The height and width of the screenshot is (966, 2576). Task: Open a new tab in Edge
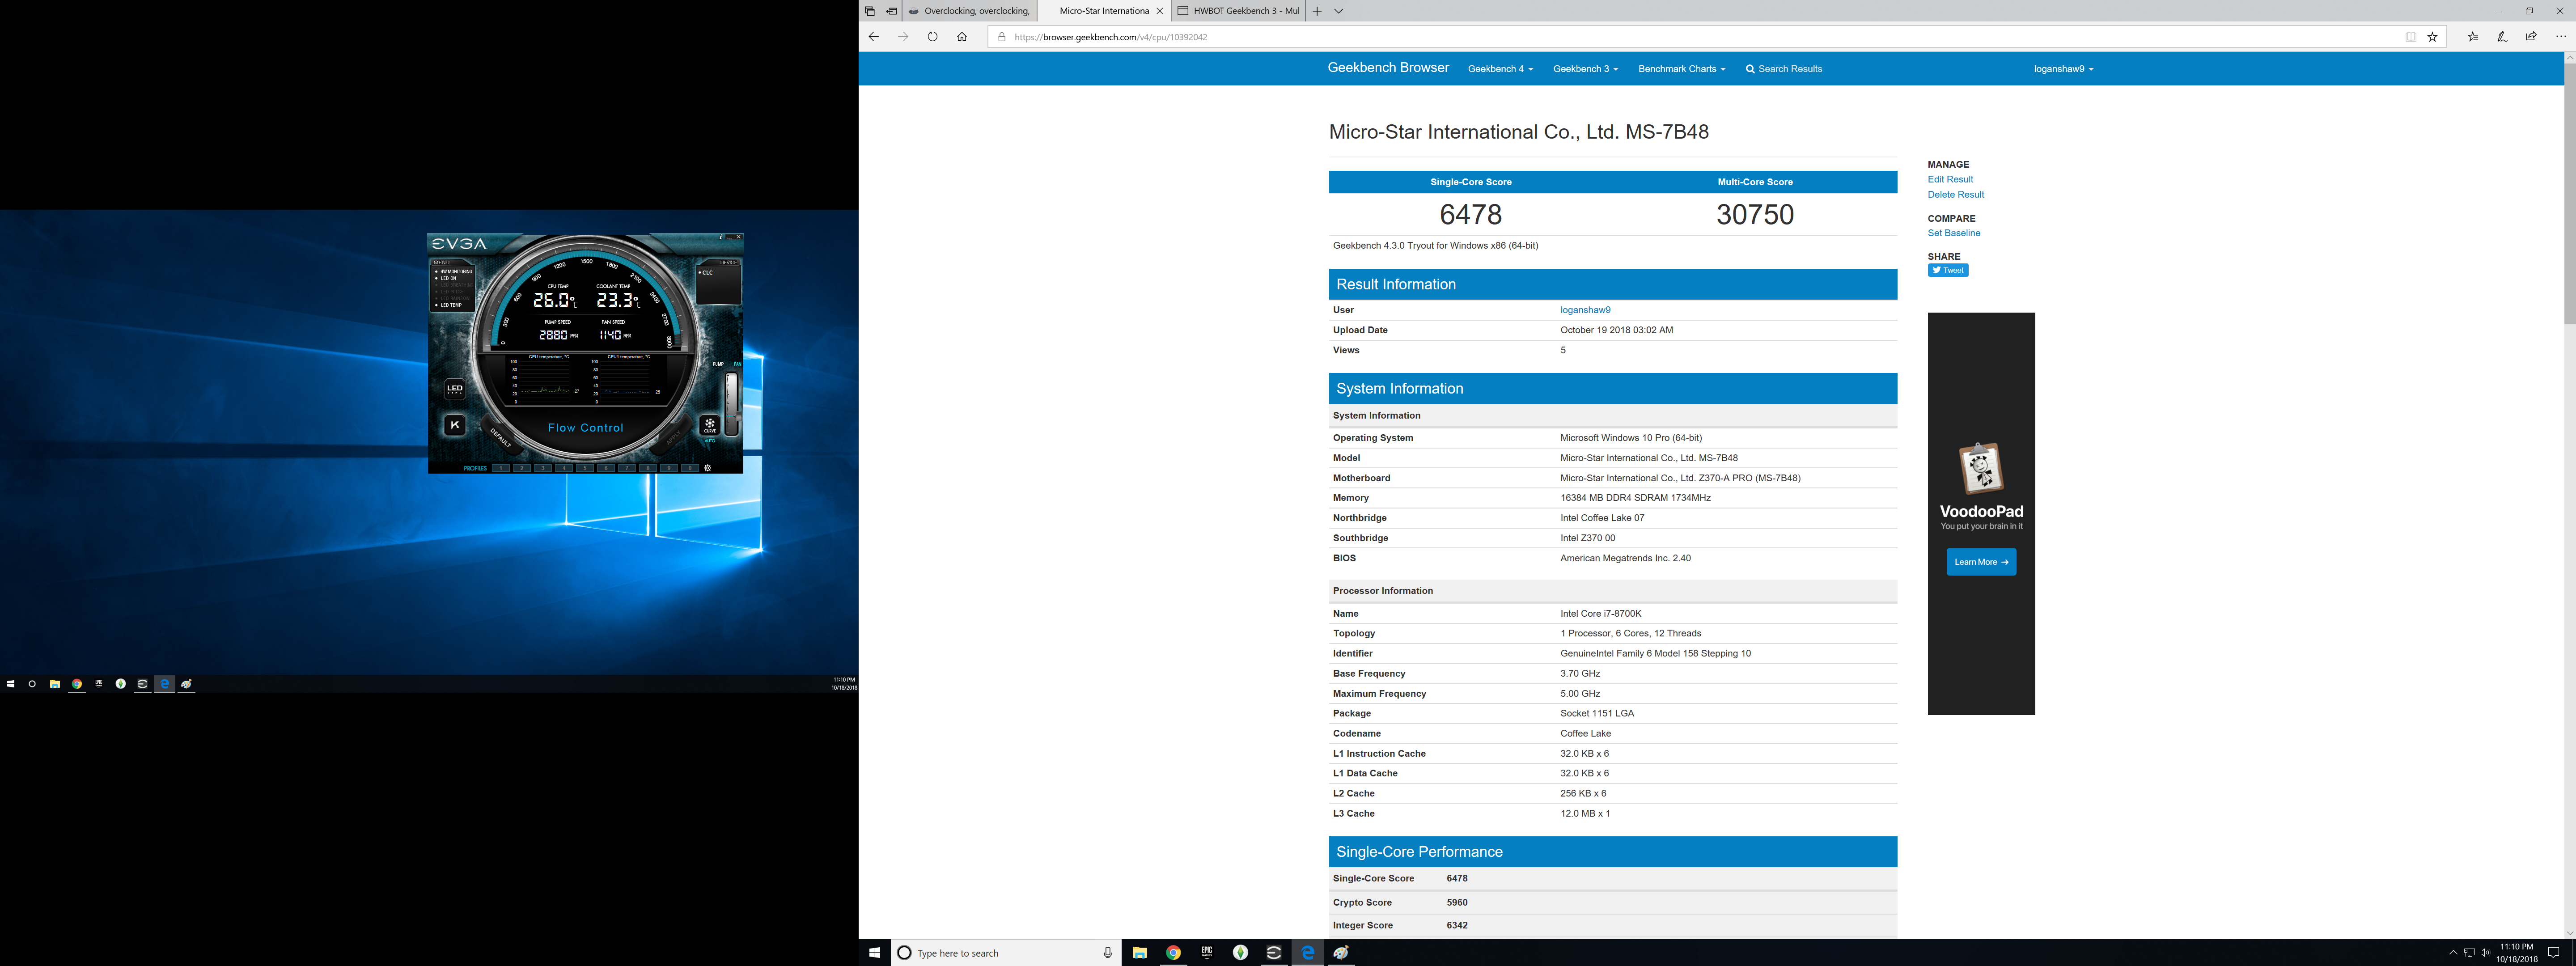click(x=1317, y=11)
